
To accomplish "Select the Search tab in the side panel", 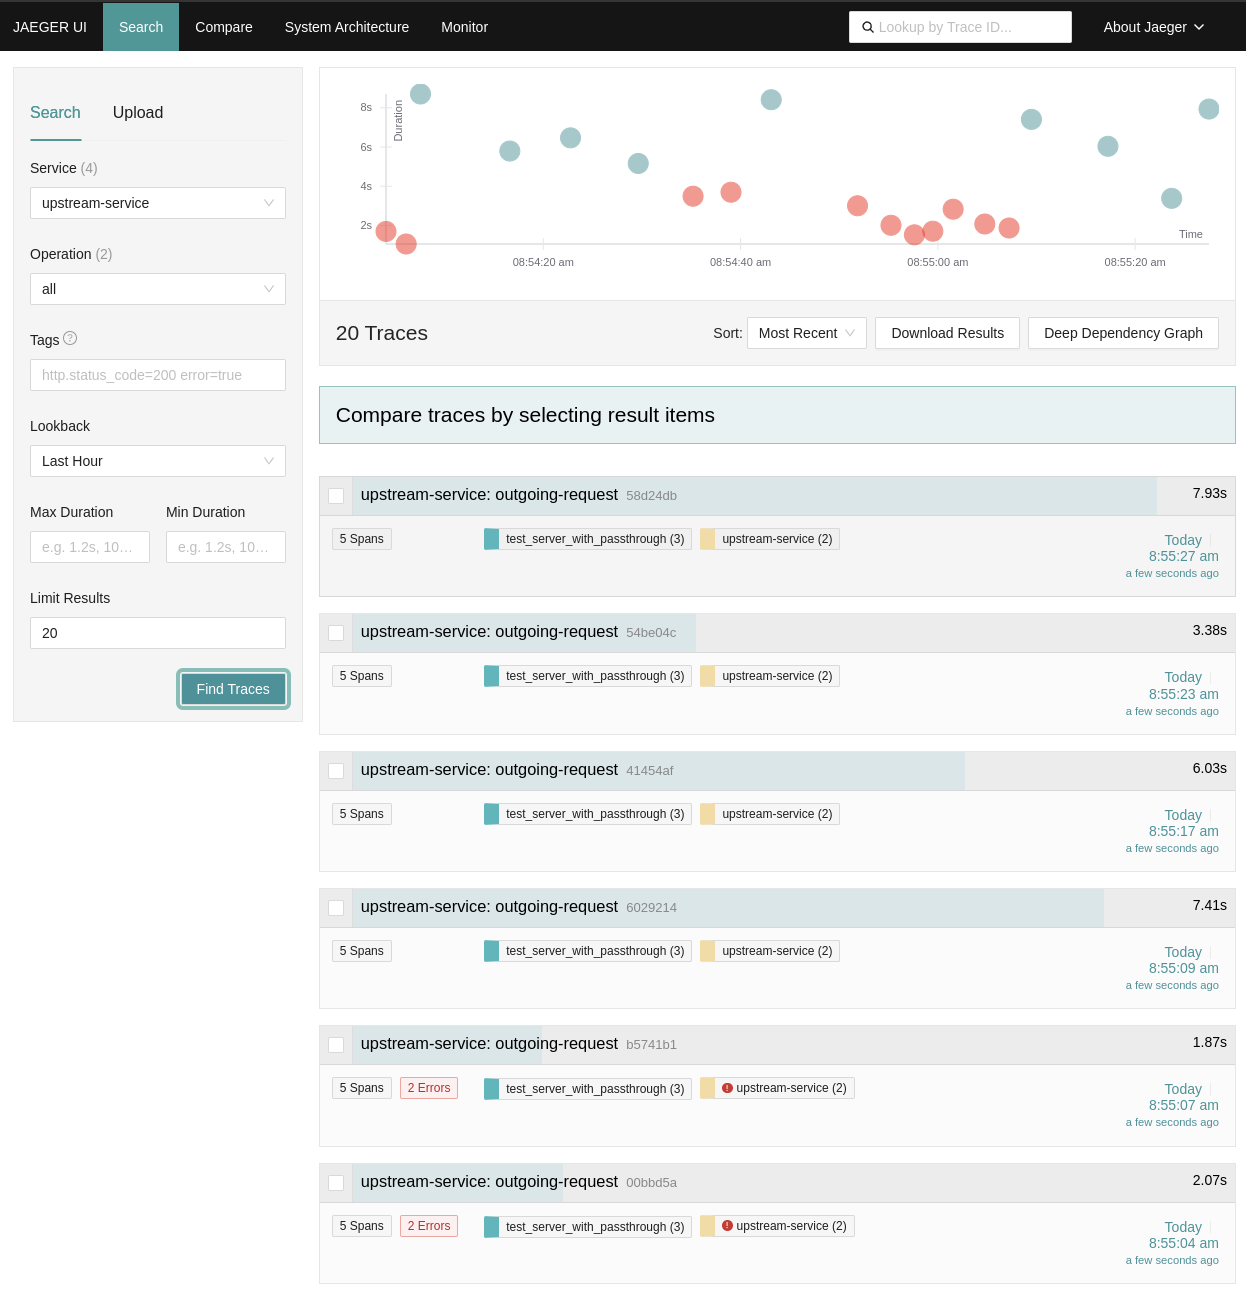I will 55,112.
